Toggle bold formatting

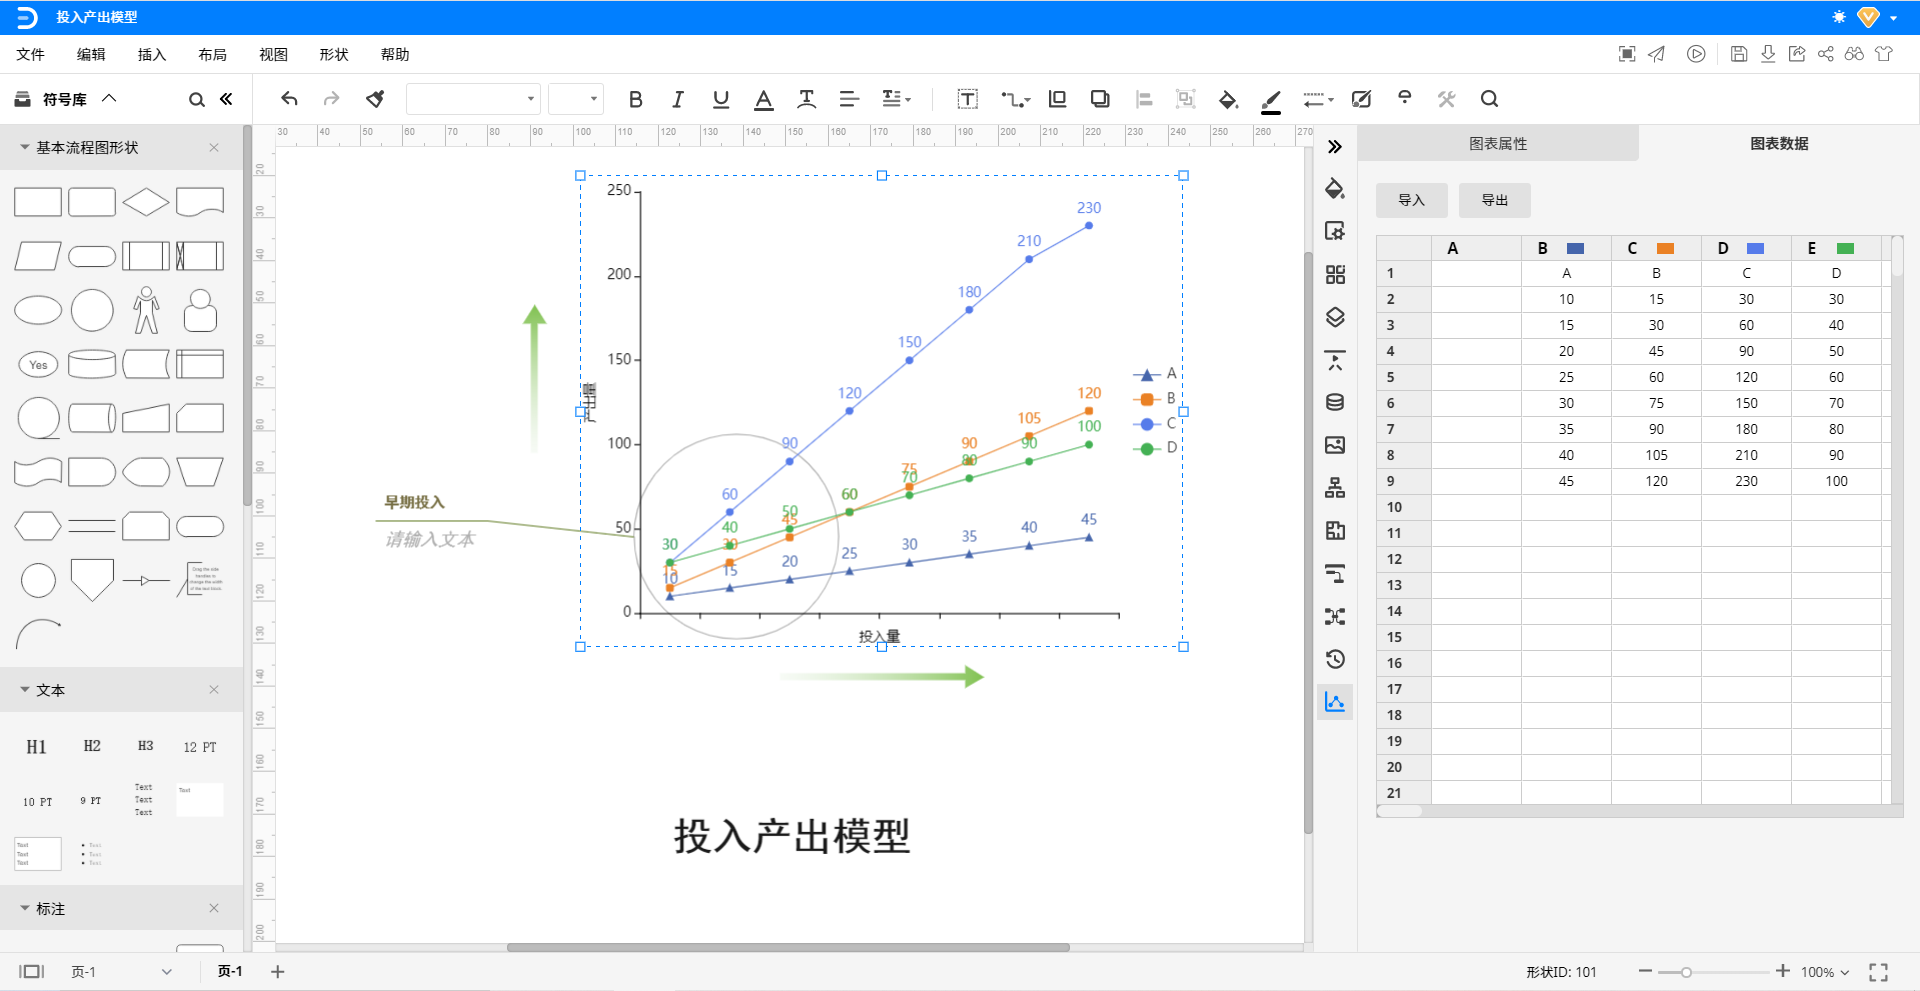tap(635, 99)
